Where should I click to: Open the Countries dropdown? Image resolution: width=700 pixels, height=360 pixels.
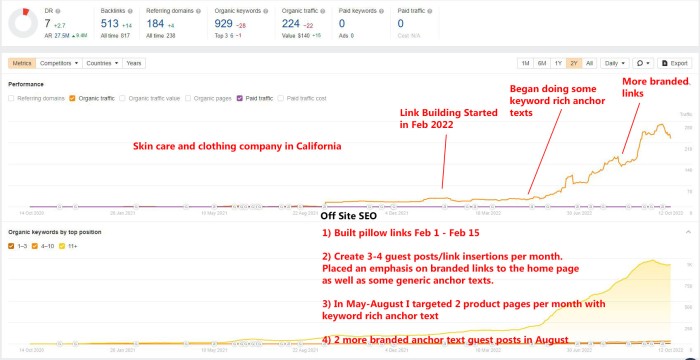tap(102, 63)
